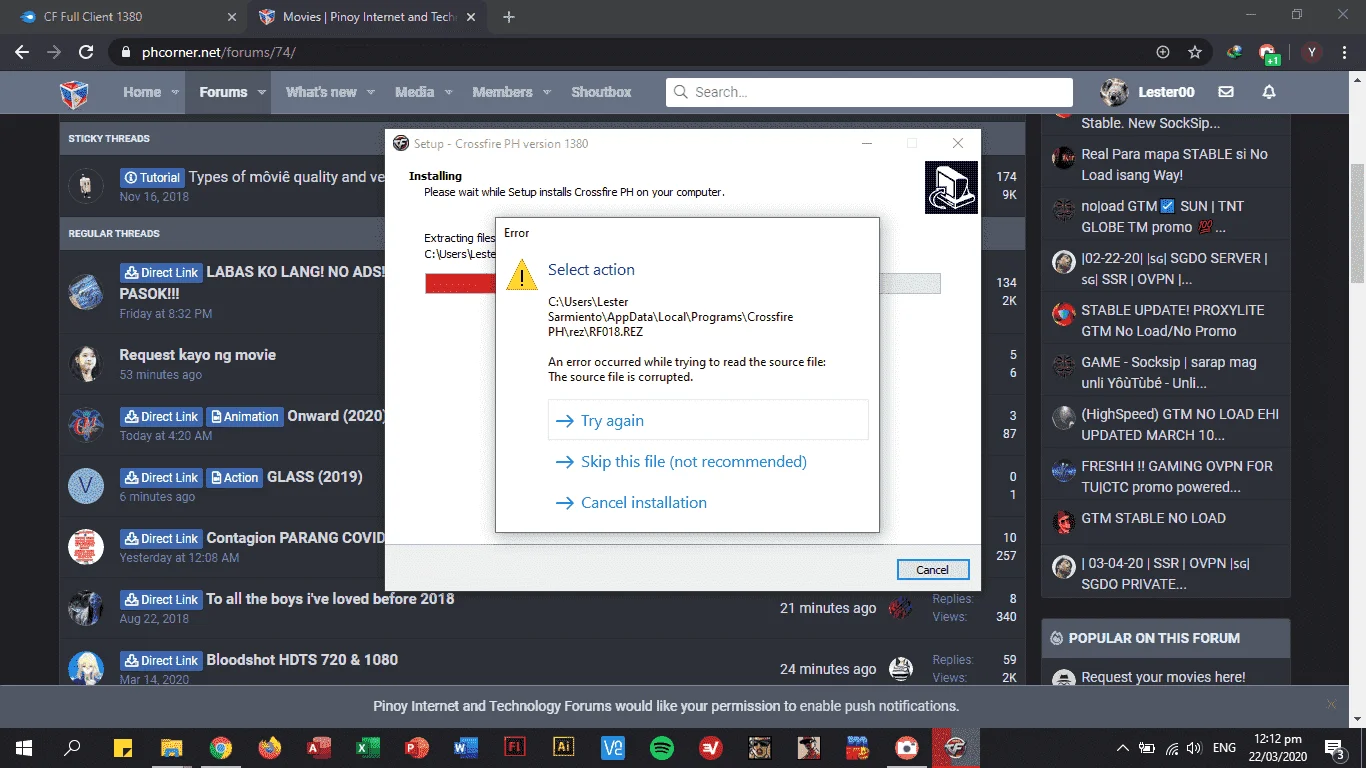Open the Media navigation item
Viewport: 1366px width, 768px height.
[414, 92]
